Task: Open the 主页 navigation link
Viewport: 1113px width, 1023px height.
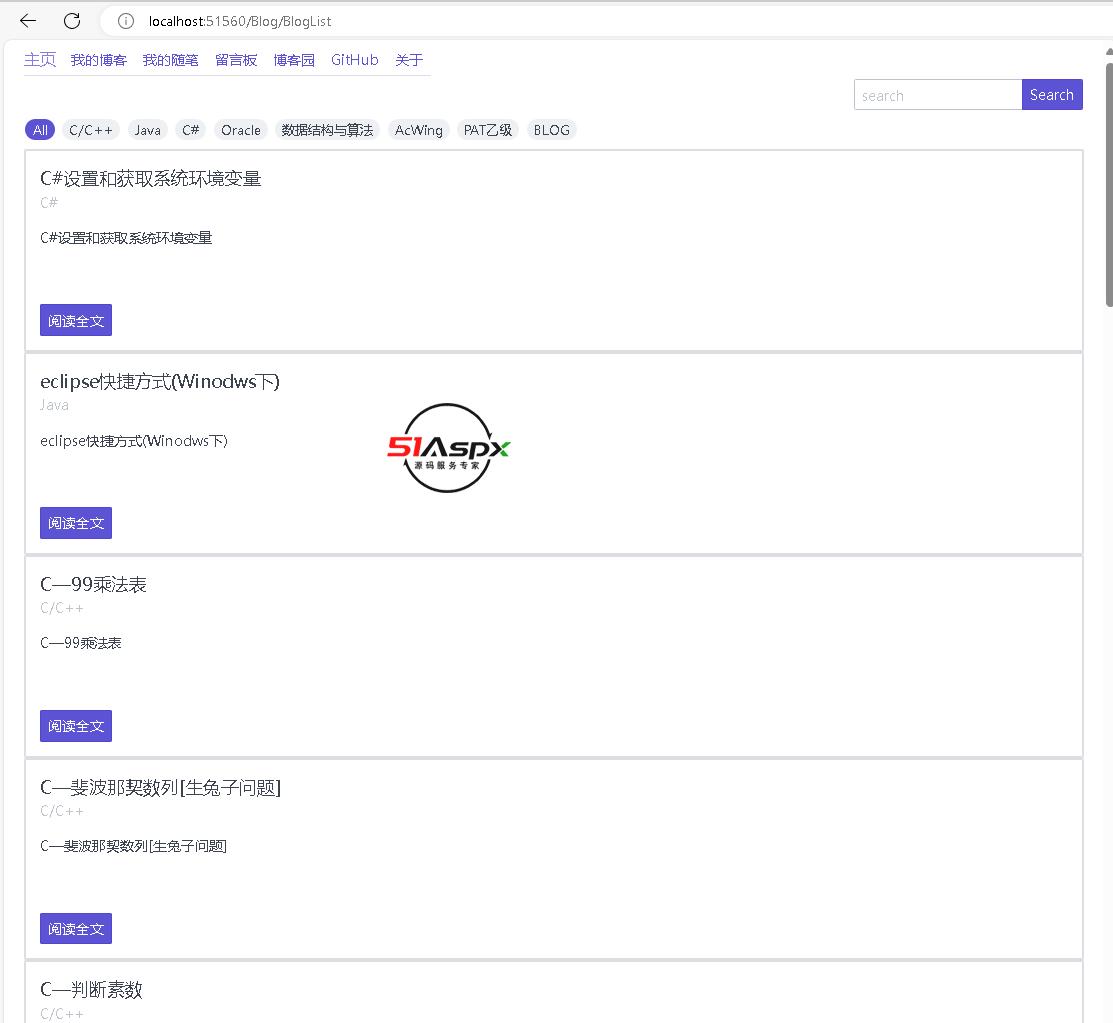Action: click(x=40, y=60)
